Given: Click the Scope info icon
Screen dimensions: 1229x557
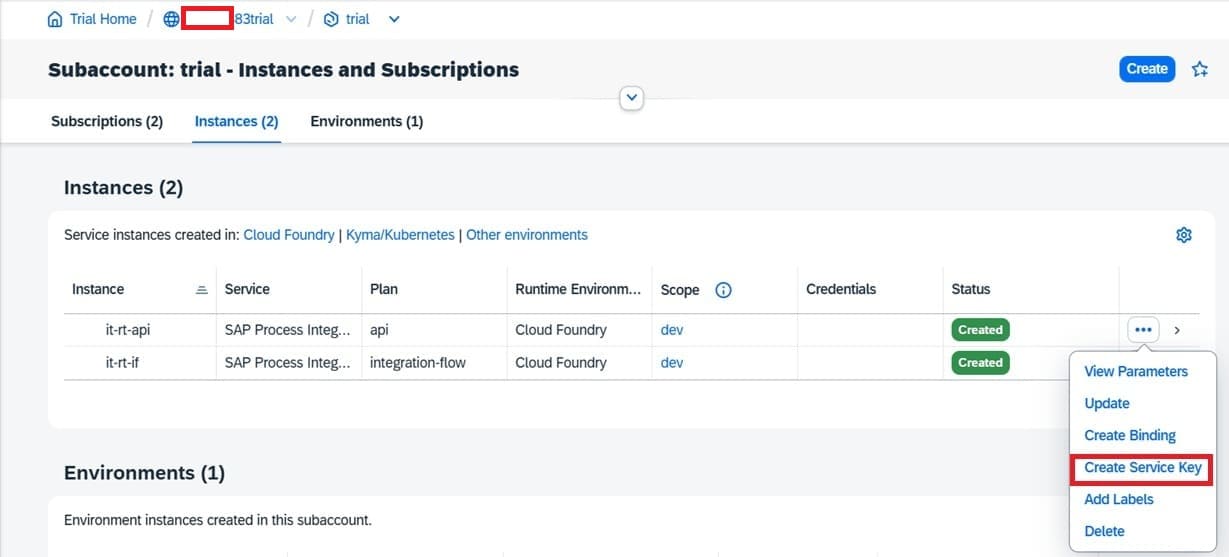Looking at the screenshot, I should pyautogui.click(x=724, y=290).
